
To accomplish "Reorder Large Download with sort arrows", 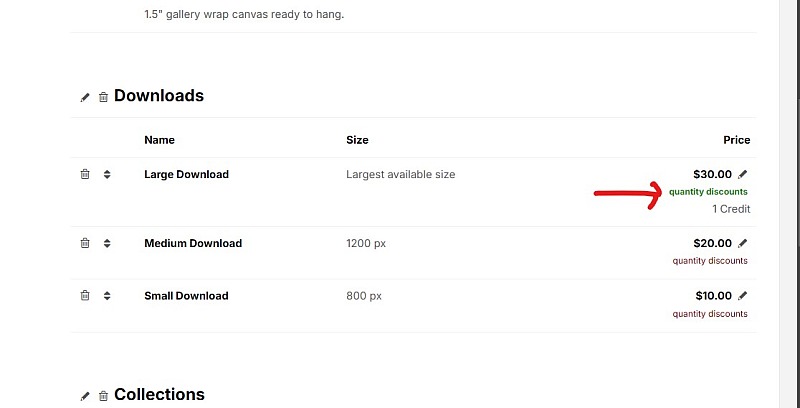I will (107, 174).
